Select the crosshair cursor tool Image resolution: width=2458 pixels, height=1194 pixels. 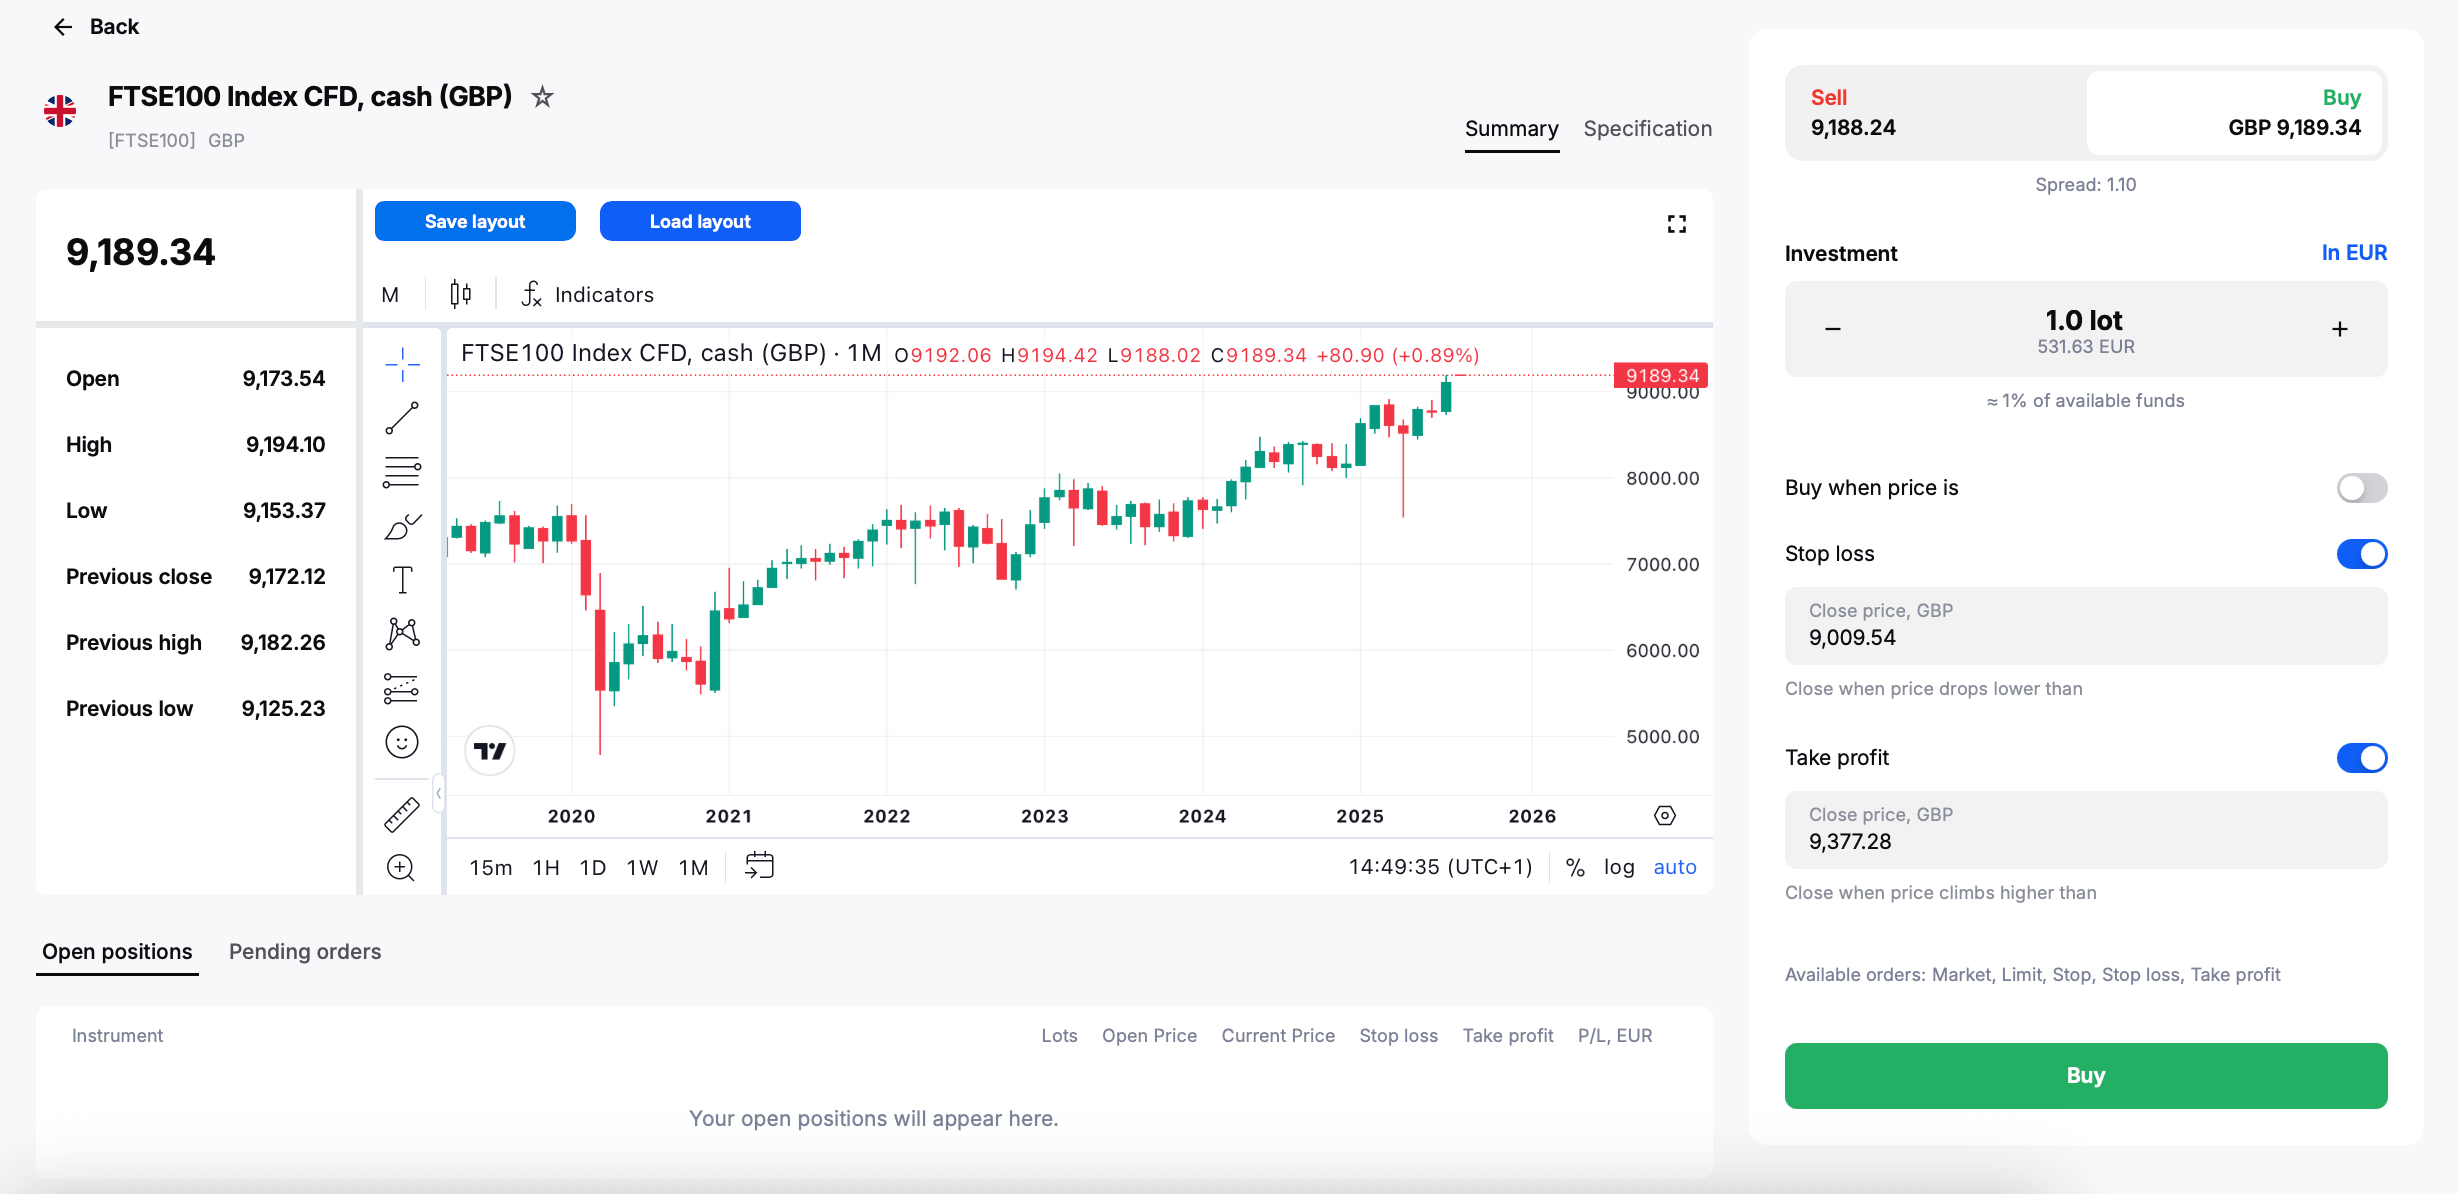point(402,365)
